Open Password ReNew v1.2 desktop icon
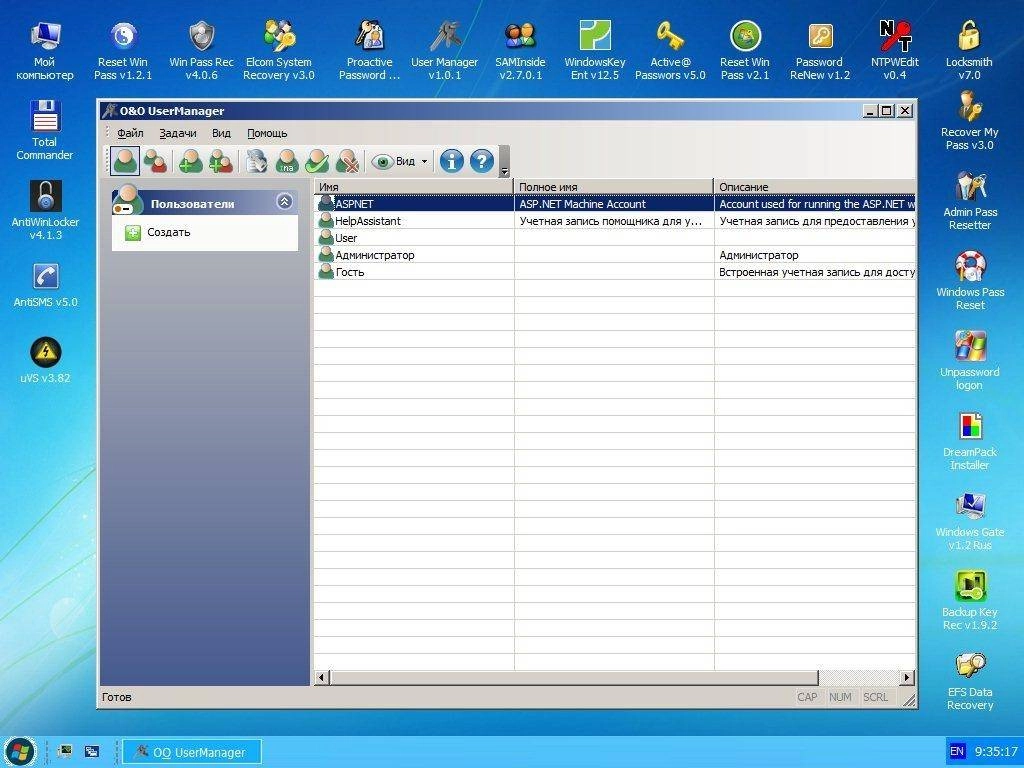 coord(820,50)
